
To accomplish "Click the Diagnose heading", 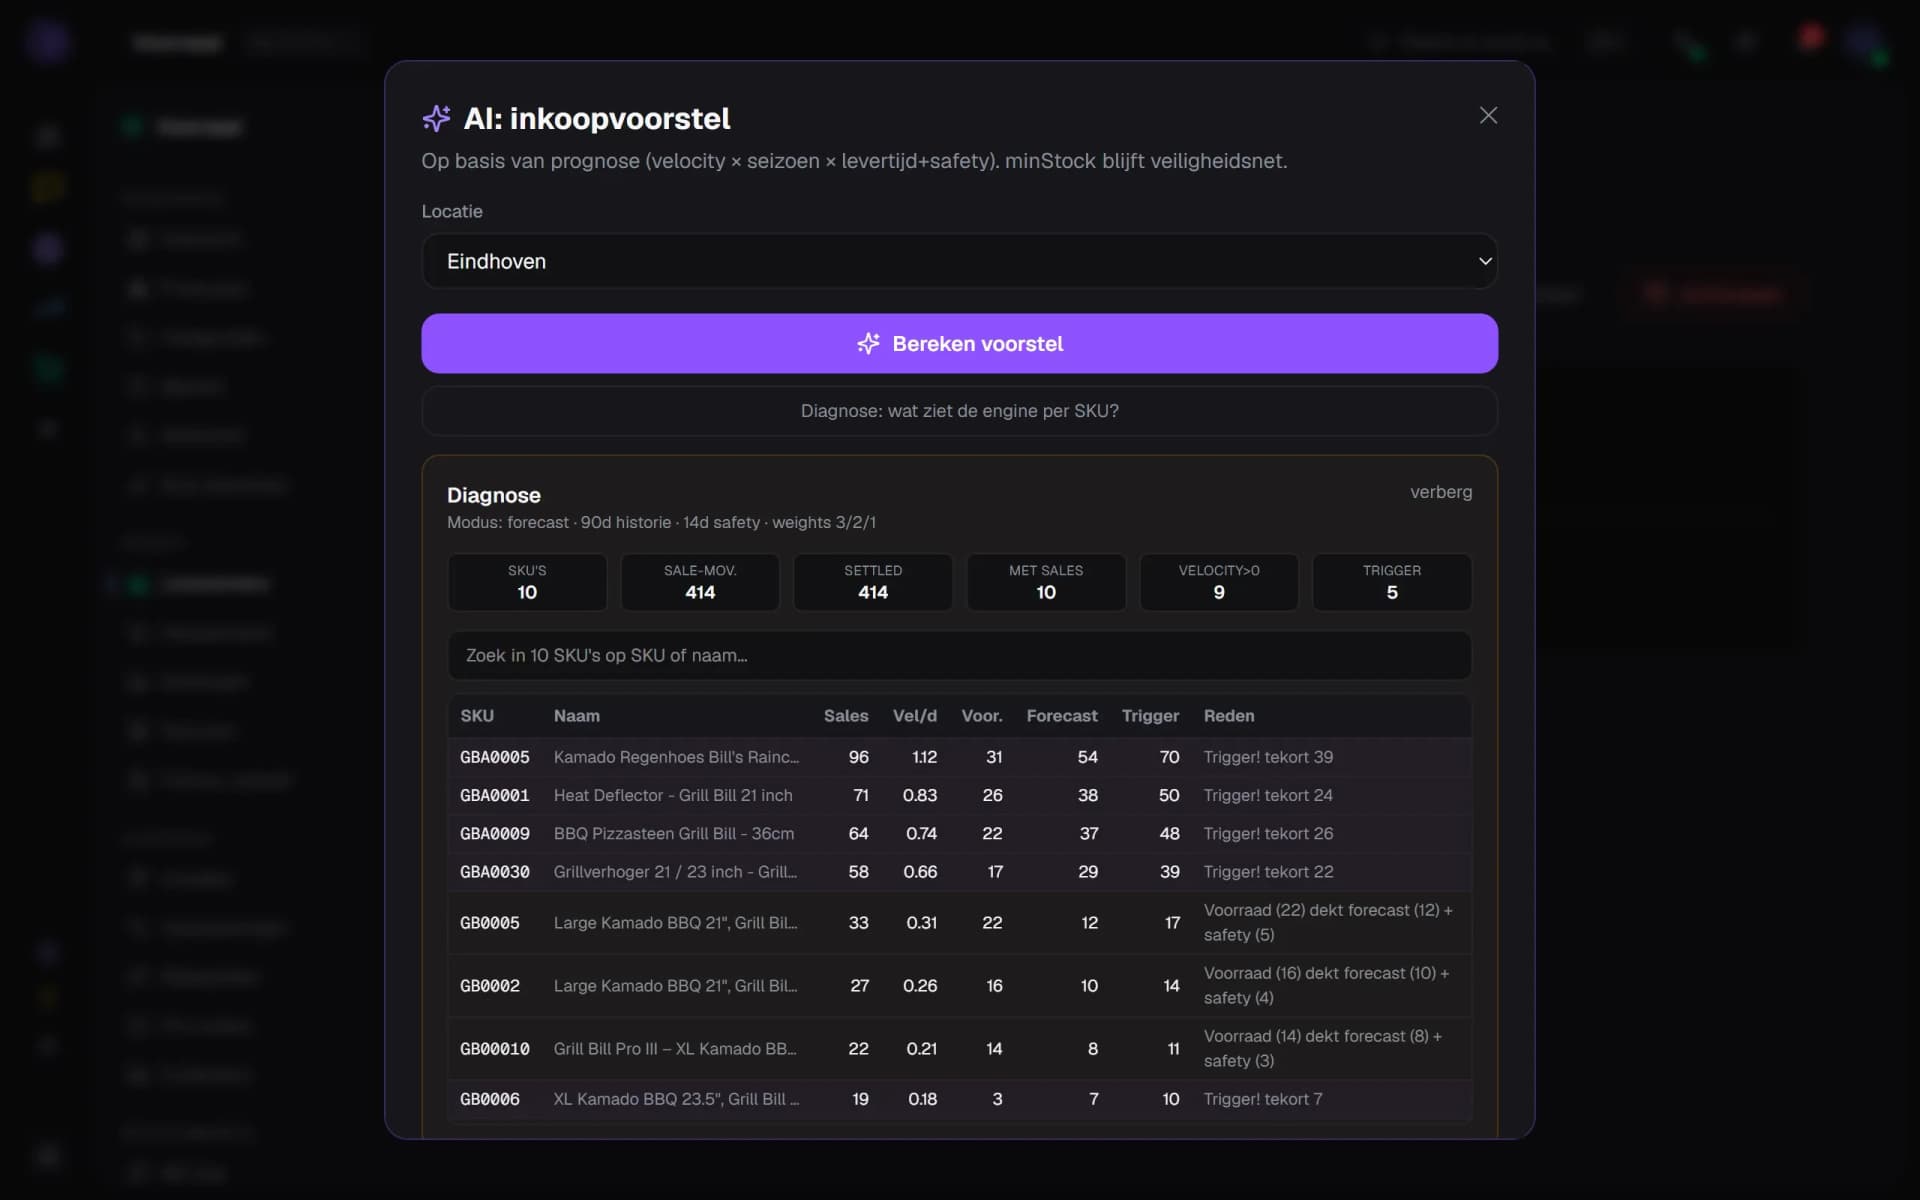I will 494,495.
